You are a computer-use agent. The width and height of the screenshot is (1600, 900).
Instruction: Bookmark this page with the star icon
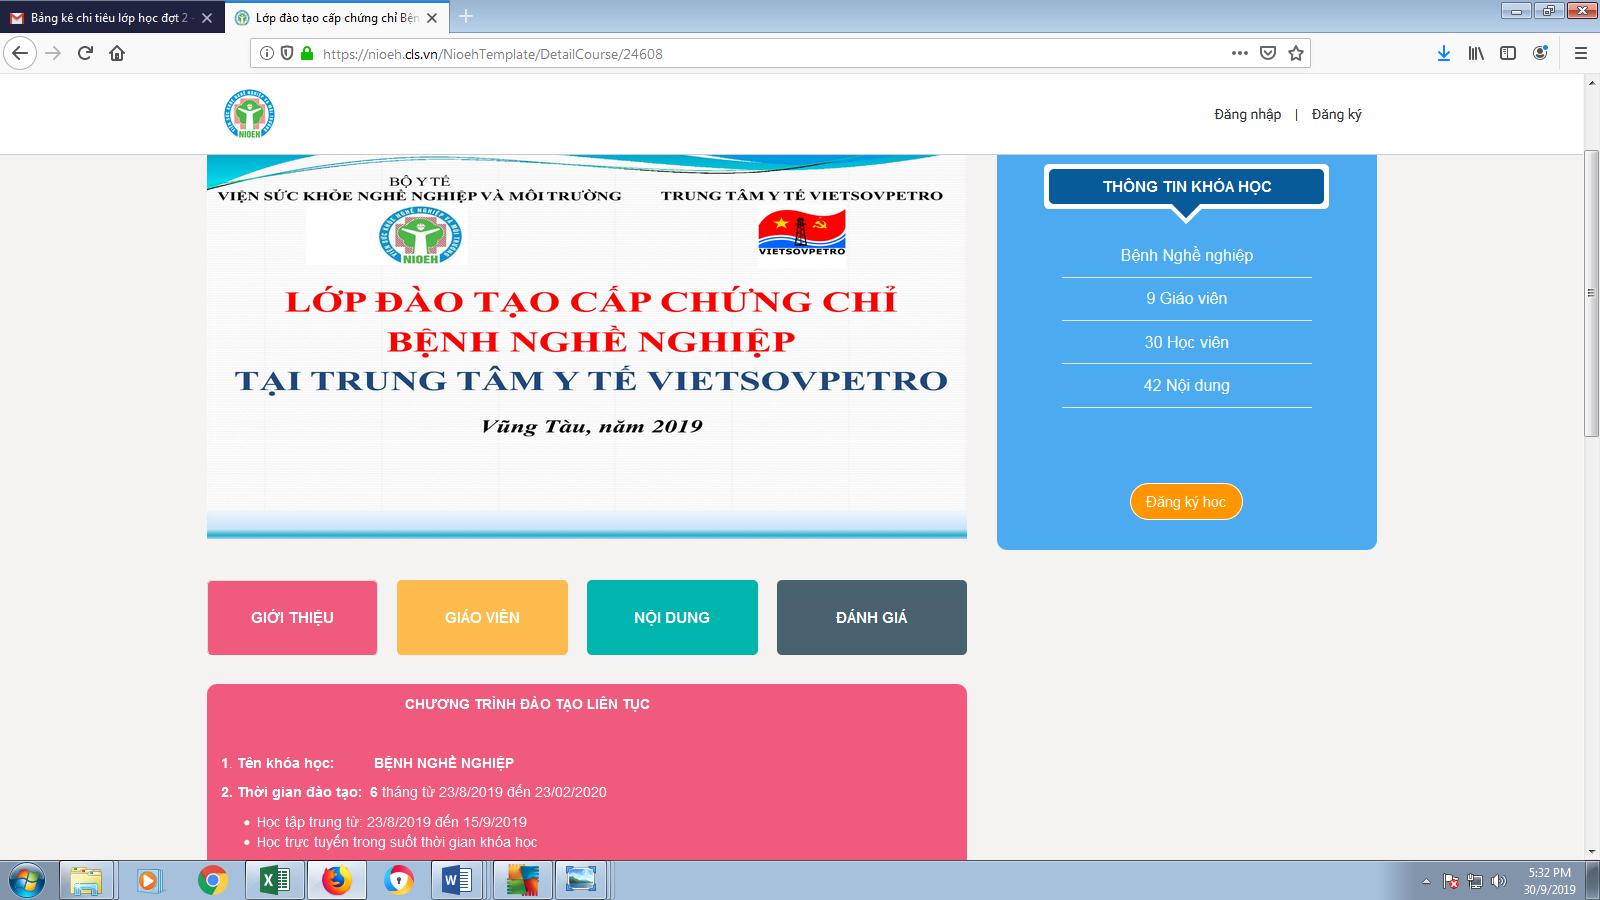(x=1296, y=53)
